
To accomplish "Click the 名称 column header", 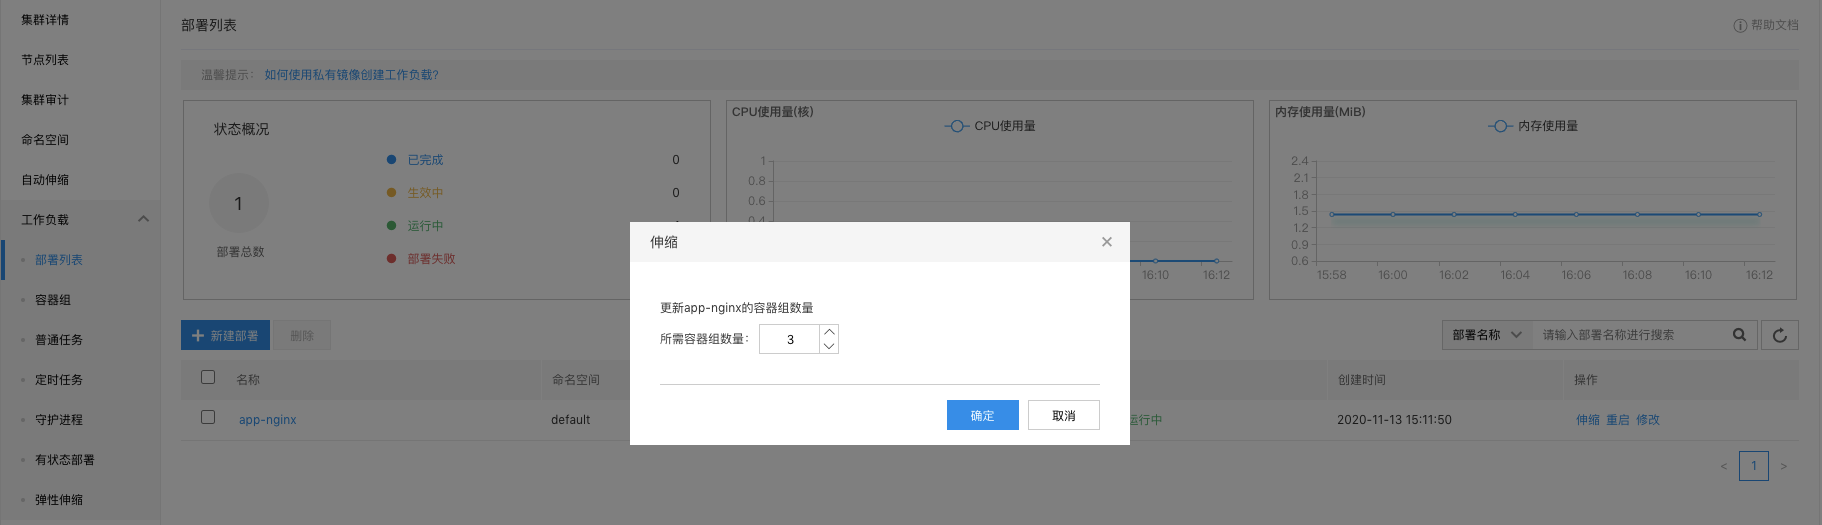I will [x=248, y=380].
